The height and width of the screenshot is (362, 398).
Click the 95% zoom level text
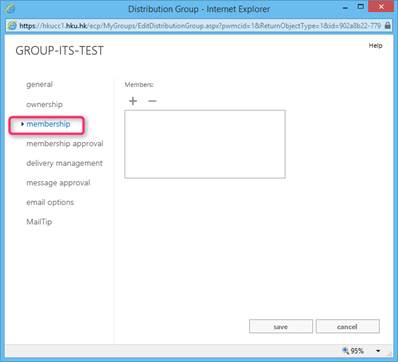click(357, 351)
